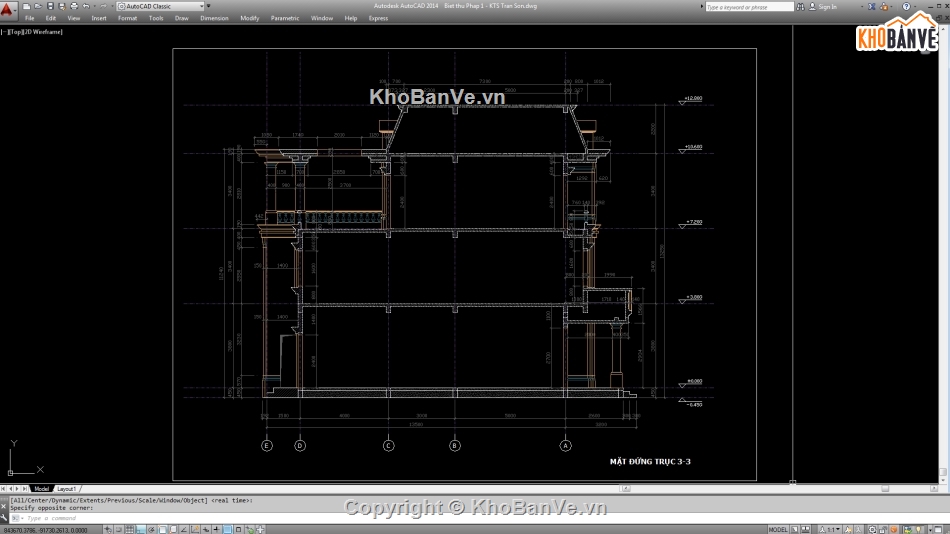Toggle Polar Tracking in status bar
This screenshot has width=950, height=534.
151,529
